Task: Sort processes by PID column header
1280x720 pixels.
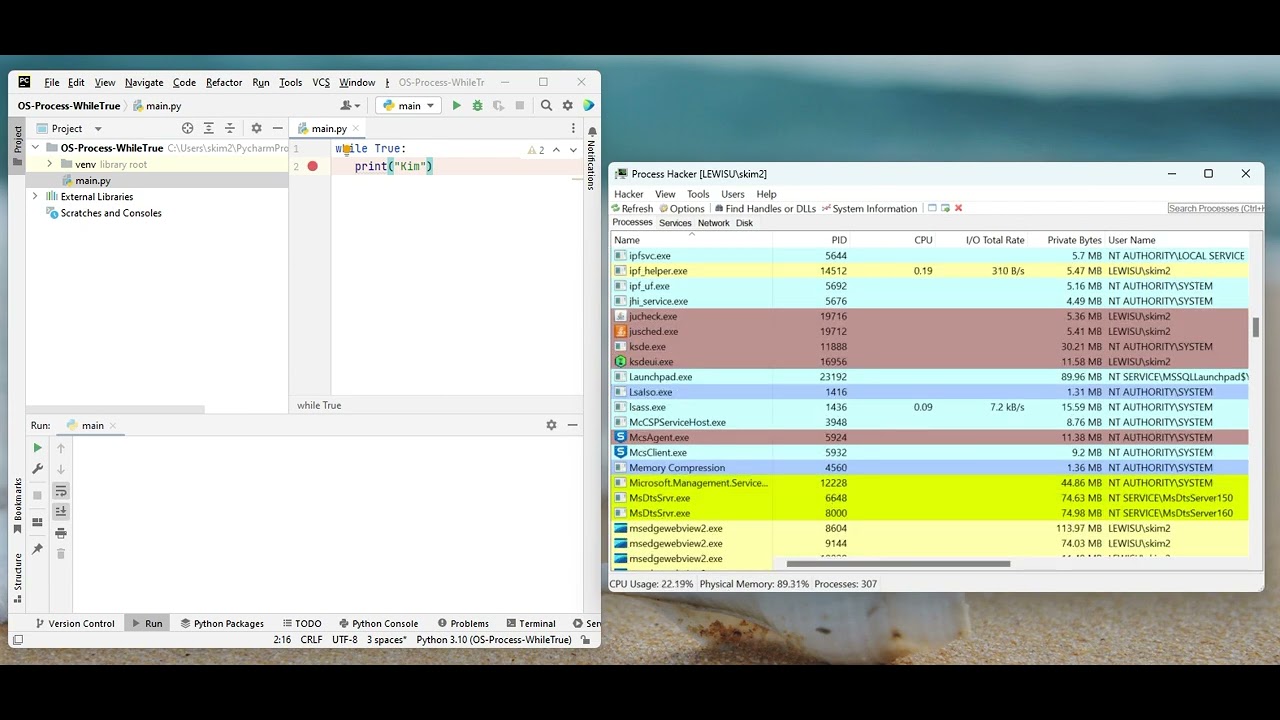Action: 839,240
